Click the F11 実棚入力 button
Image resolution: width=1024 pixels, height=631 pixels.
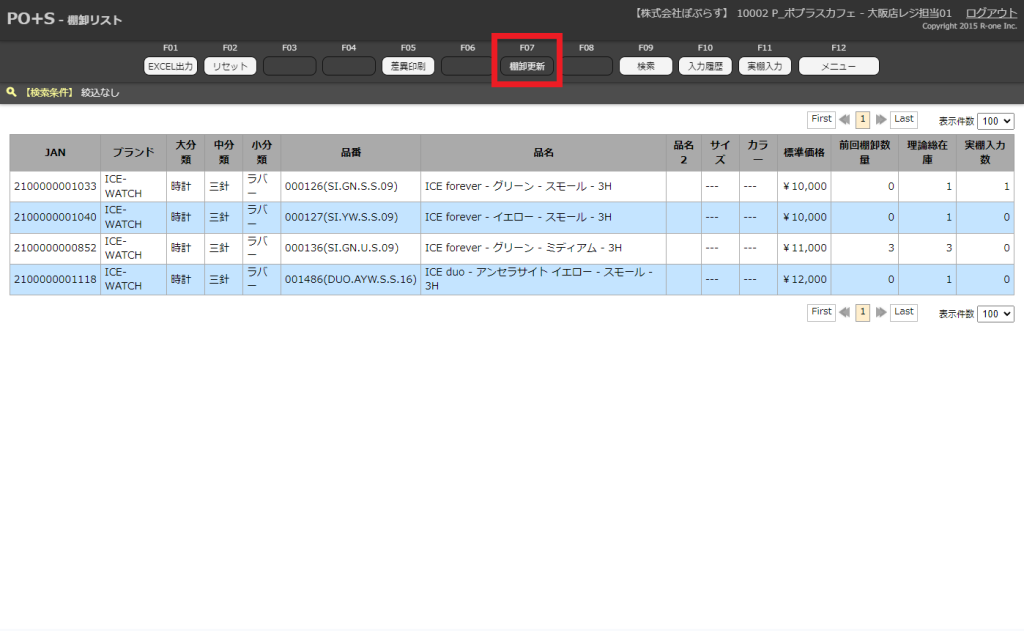click(x=765, y=66)
